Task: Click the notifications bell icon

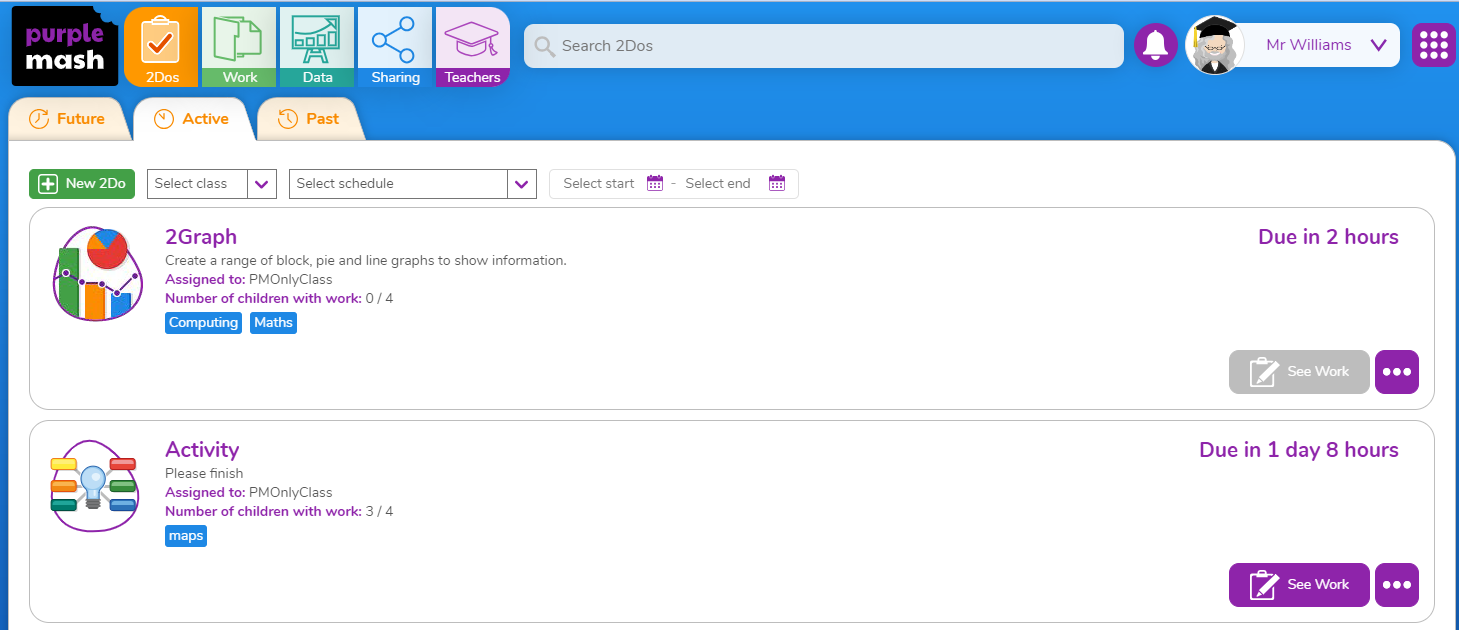Action: pyautogui.click(x=1156, y=46)
